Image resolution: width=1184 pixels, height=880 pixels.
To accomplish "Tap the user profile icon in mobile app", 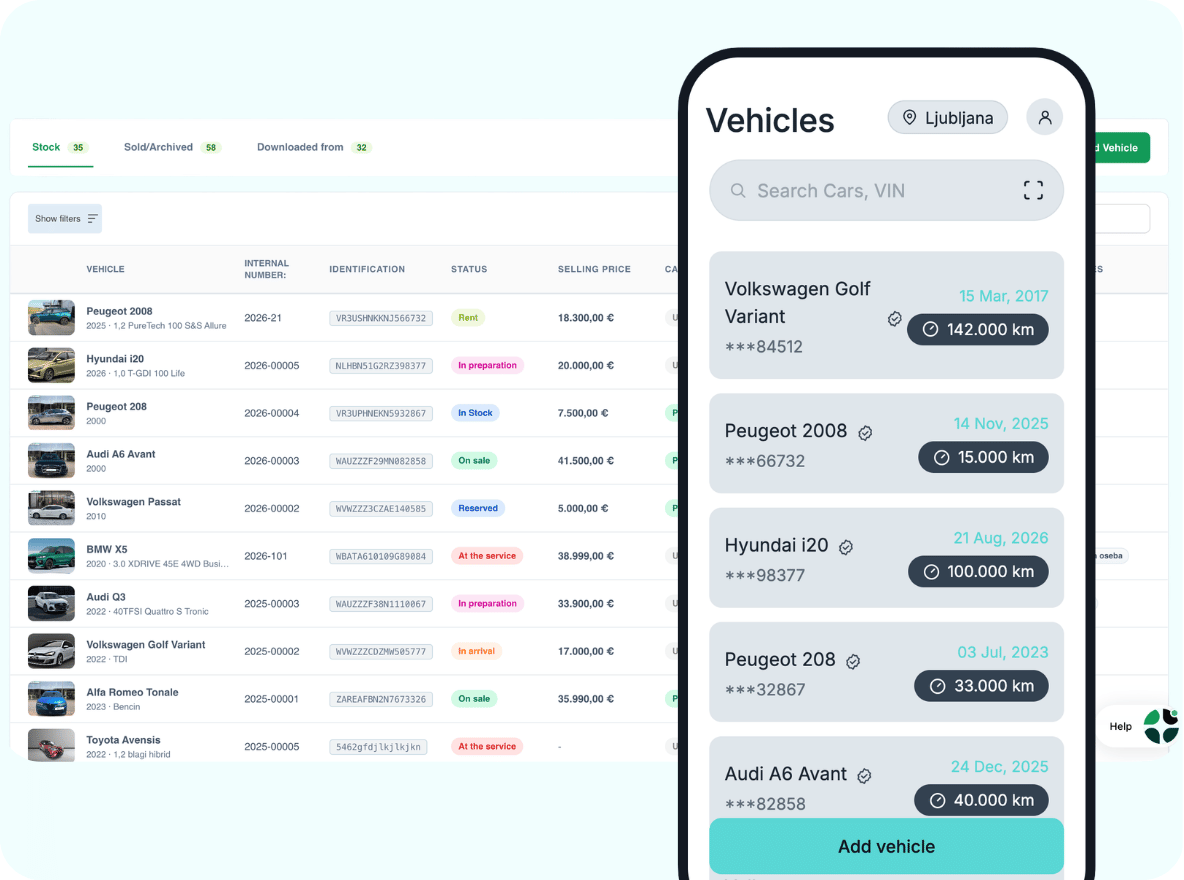I will coord(1044,117).
